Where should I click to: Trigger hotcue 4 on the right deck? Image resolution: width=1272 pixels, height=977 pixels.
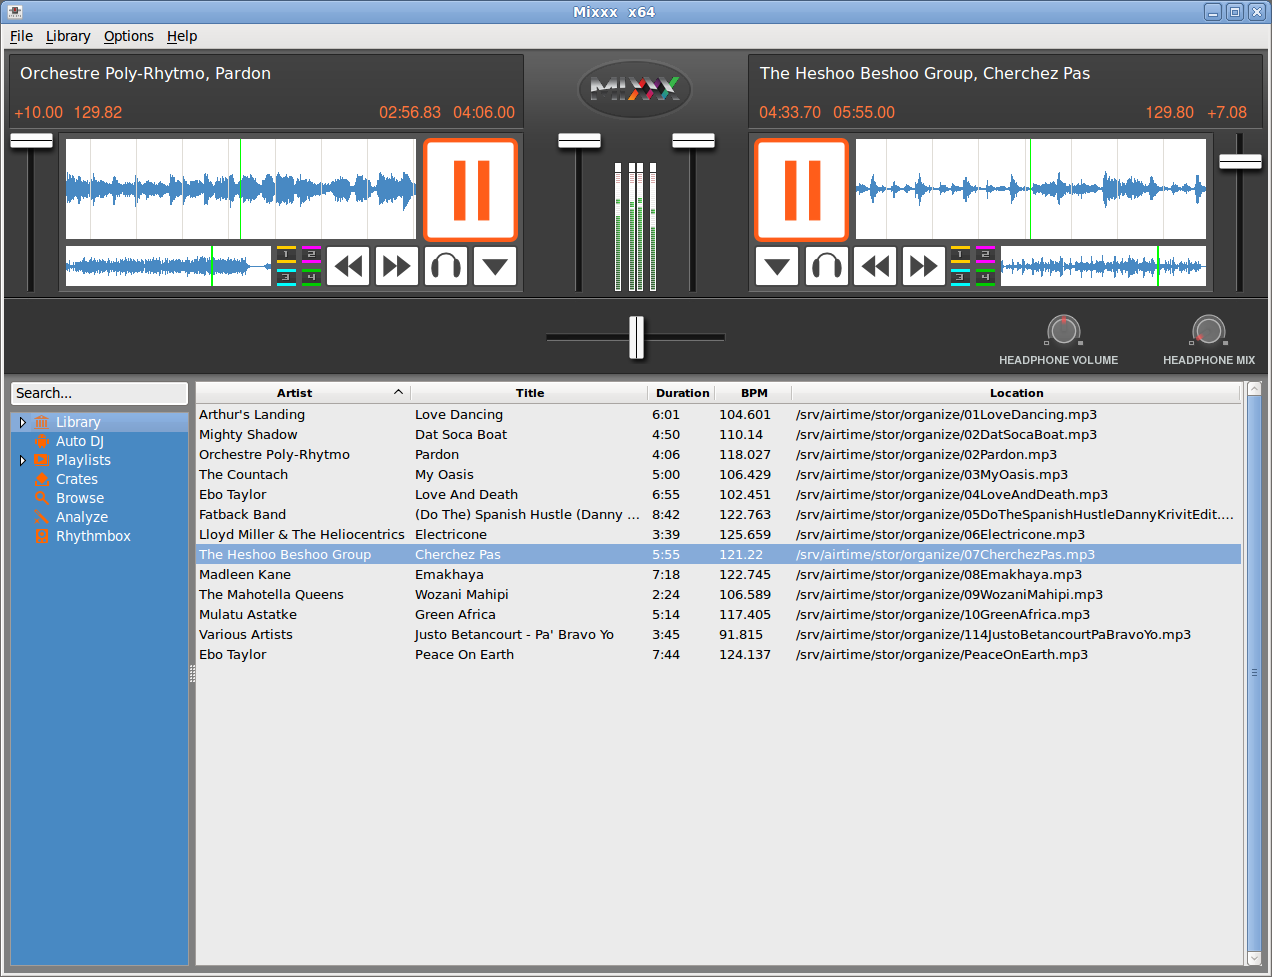(985, 277)
